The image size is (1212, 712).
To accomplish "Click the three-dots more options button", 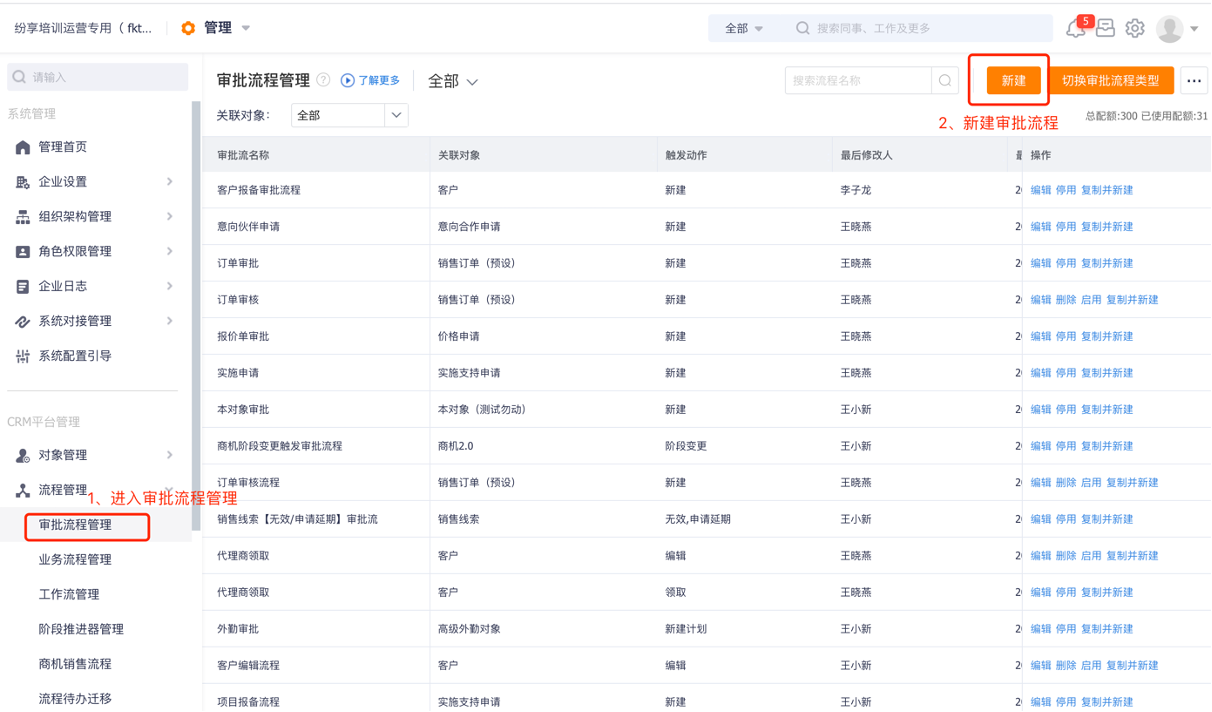I will [x=1194, y=81].
